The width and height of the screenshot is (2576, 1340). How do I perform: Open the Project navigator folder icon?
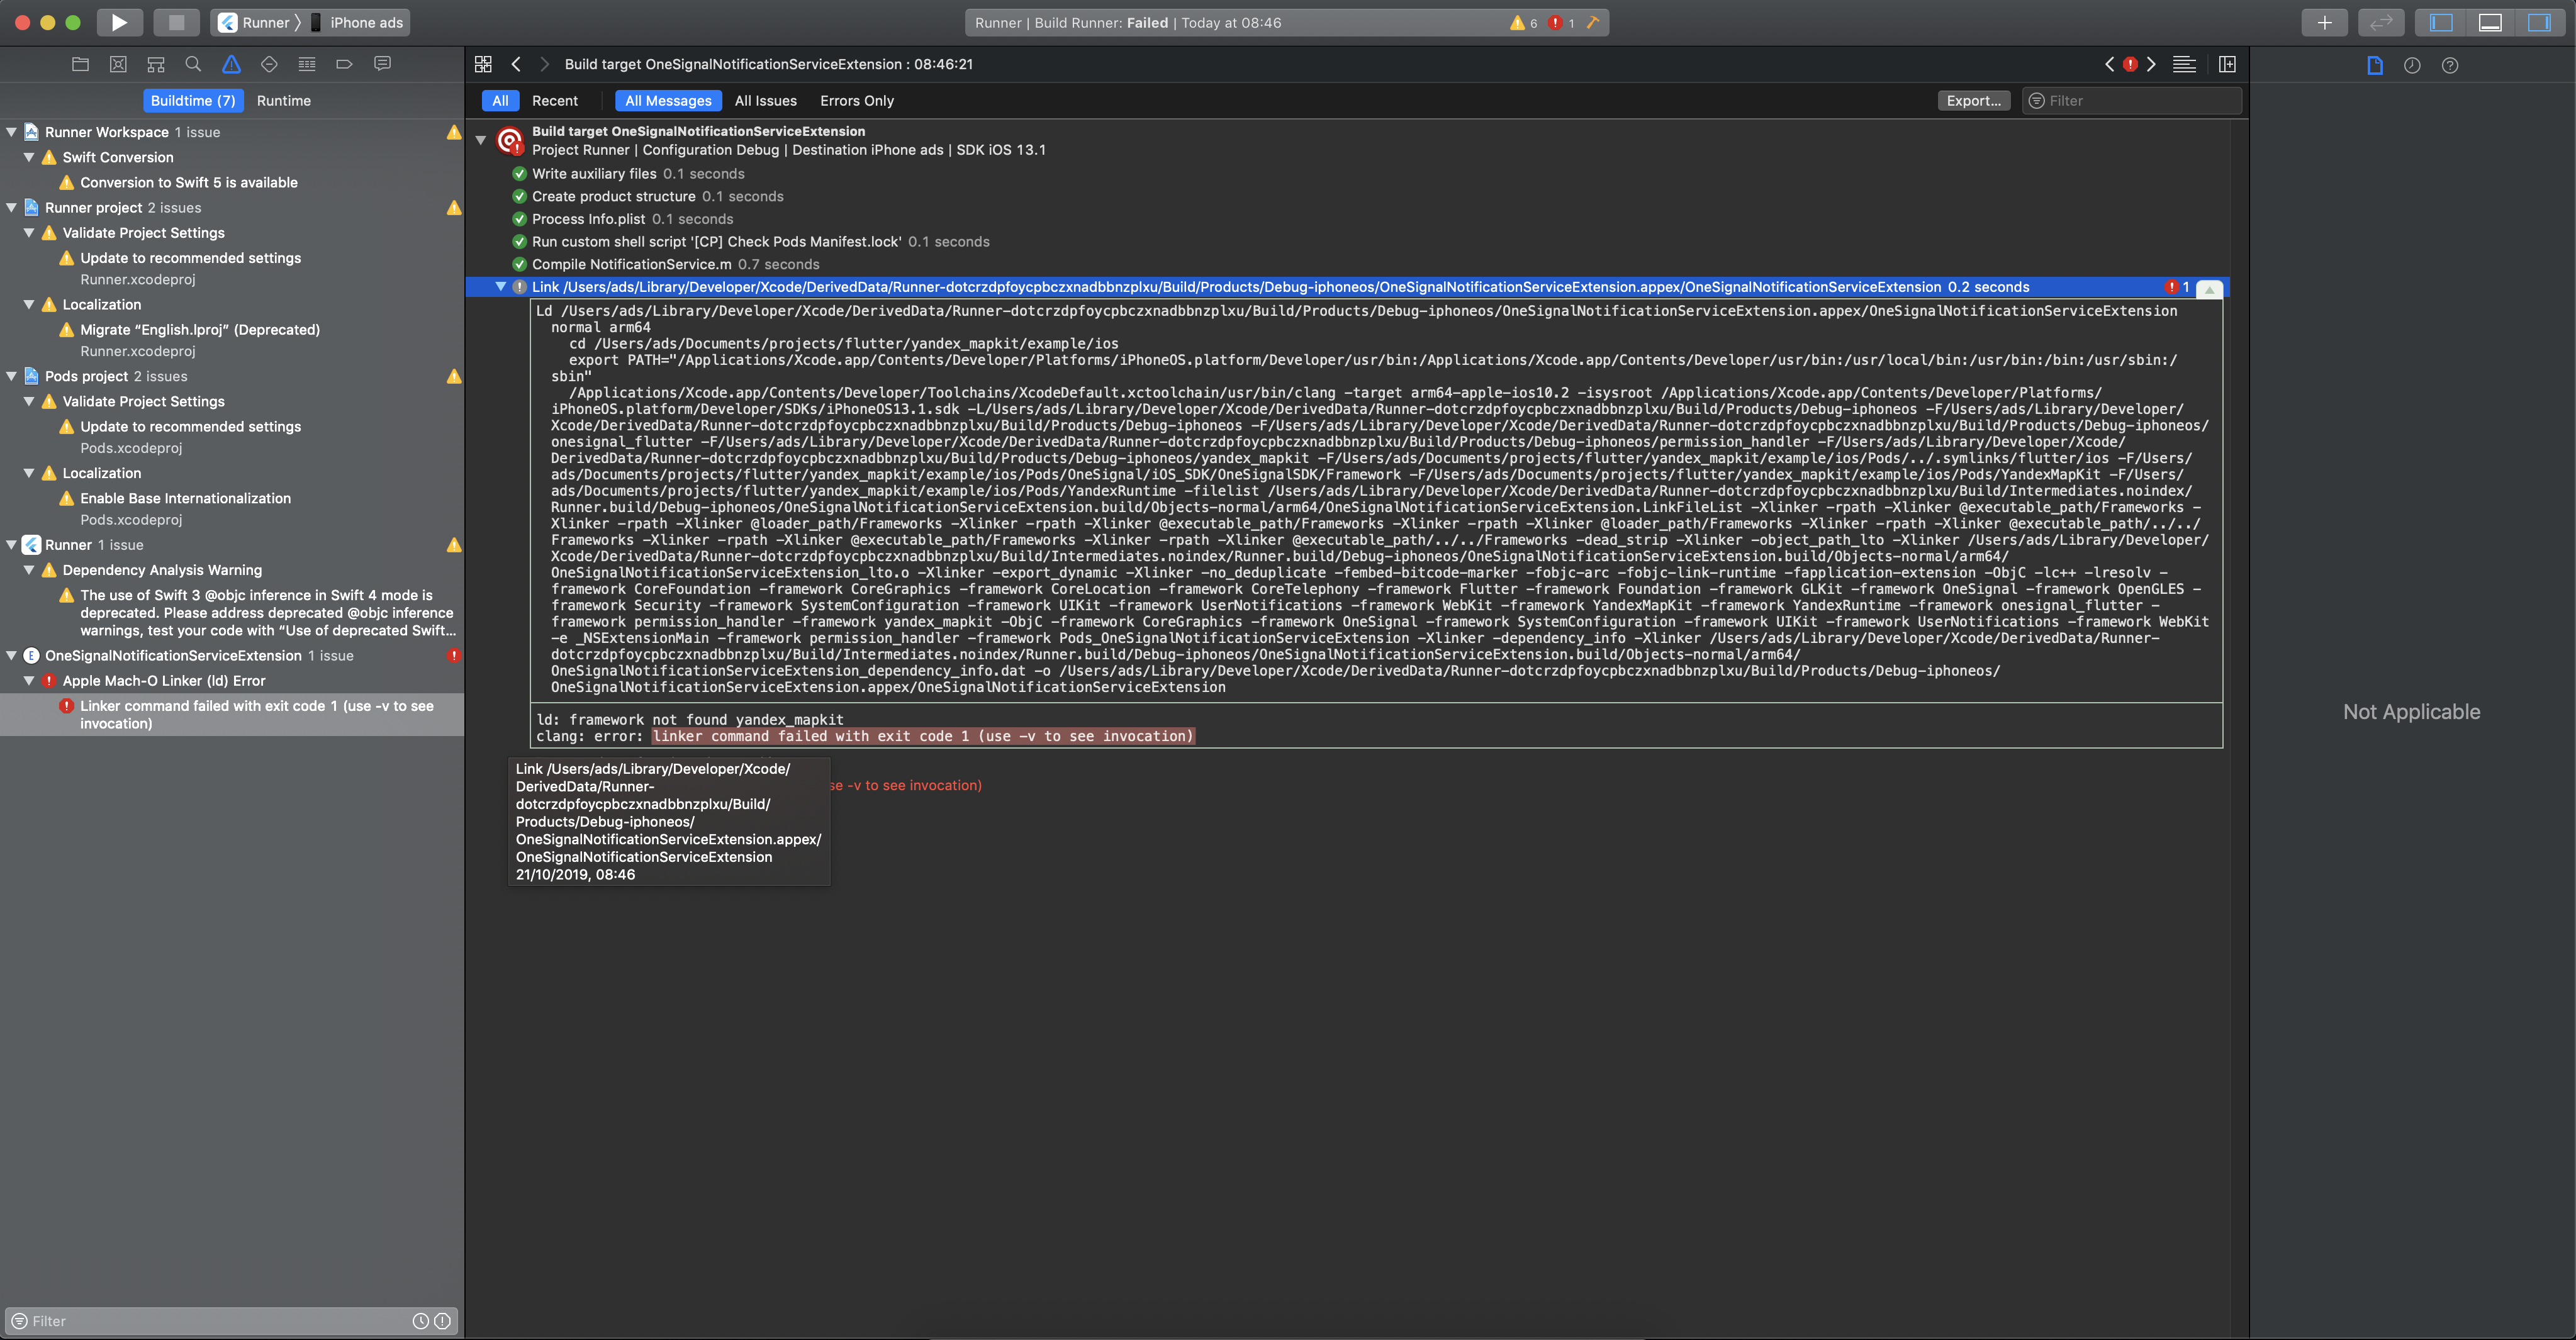point(81,64)
